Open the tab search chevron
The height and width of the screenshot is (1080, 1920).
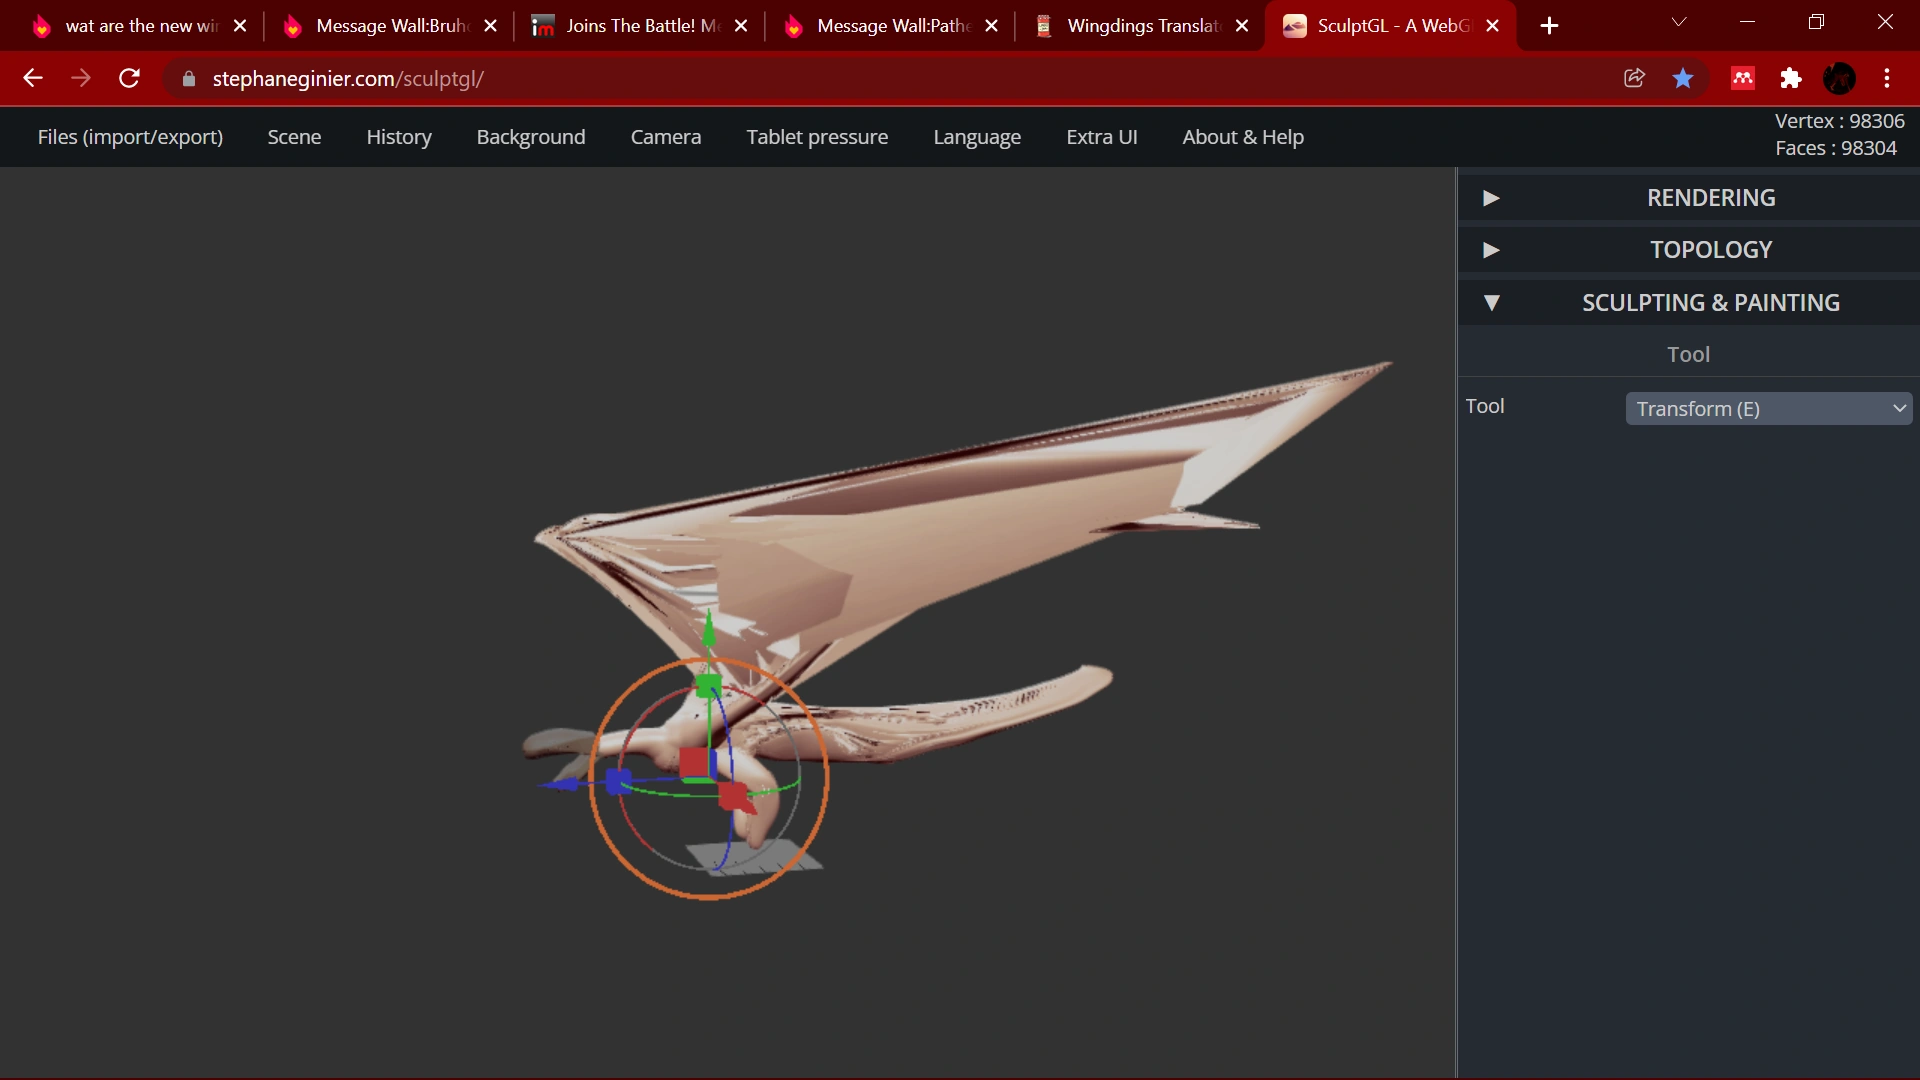coord(1679,22)
